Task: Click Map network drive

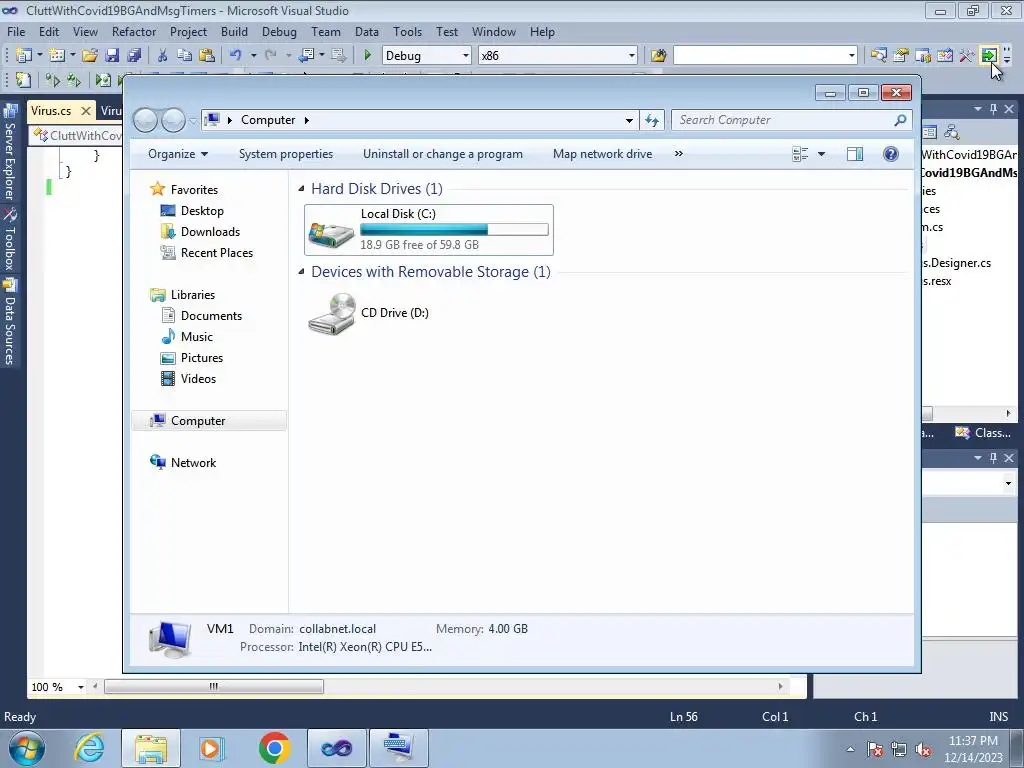Action: coord(602,154)
